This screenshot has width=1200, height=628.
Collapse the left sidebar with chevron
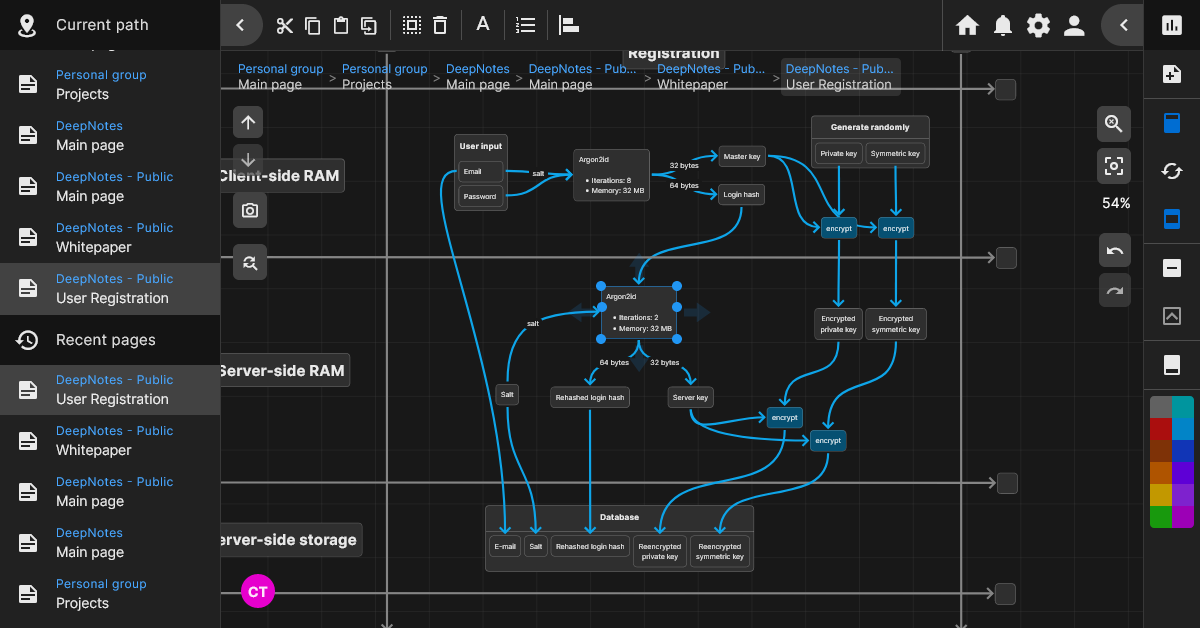(240, 25)
